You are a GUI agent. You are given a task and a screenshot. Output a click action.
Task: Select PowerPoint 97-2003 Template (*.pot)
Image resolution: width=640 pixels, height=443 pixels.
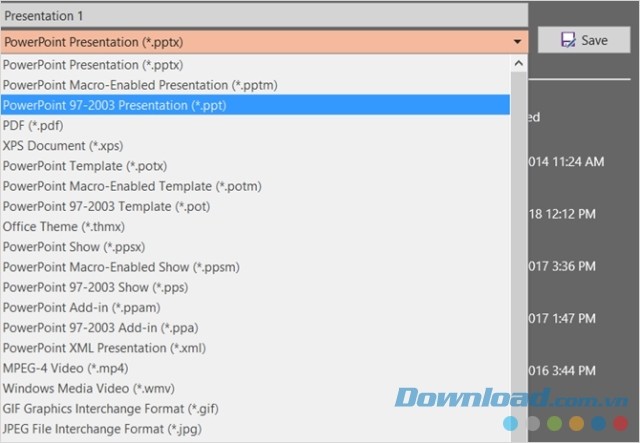tap(256, 206)
